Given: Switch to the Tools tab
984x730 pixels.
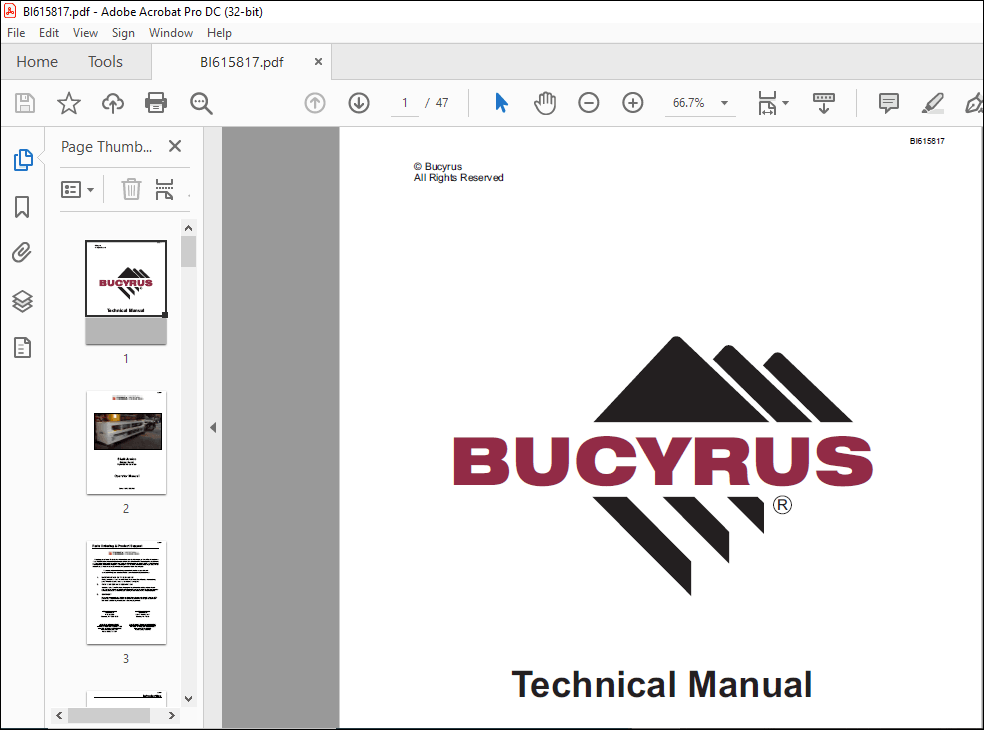Looking at the screenshot, I should (x=105, y=61).
